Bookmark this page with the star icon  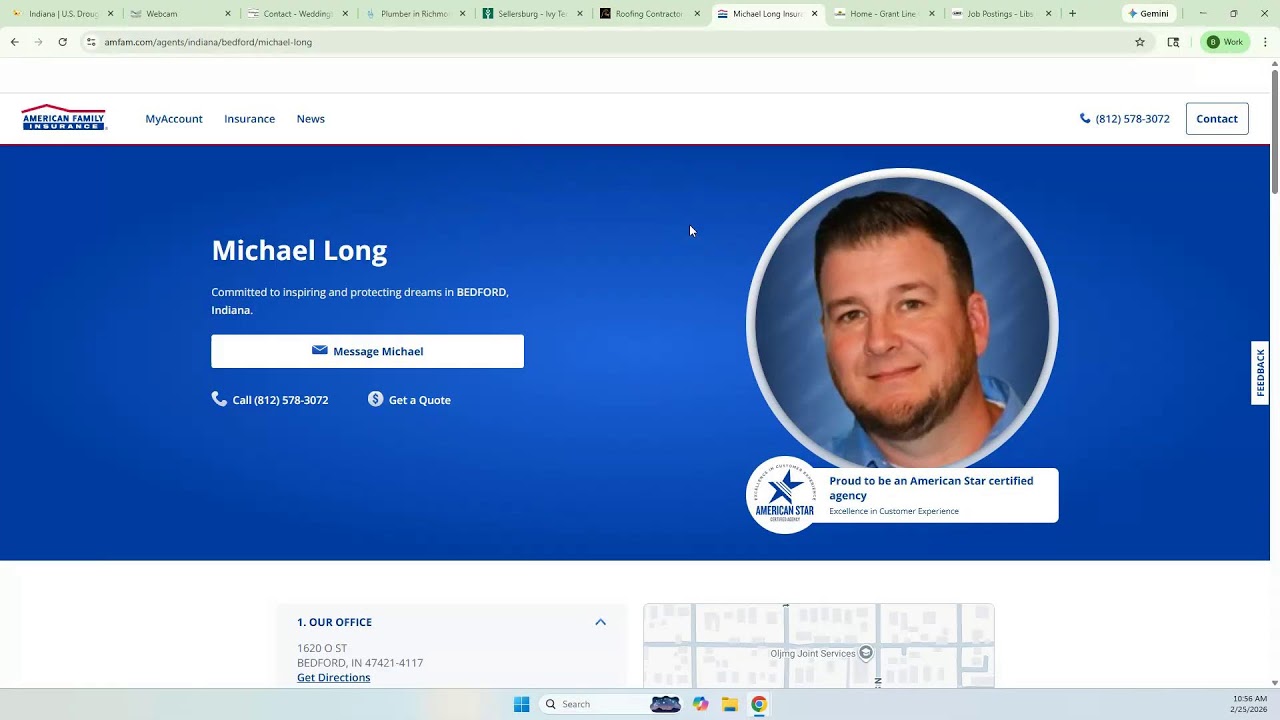(x=1139, y=42)
